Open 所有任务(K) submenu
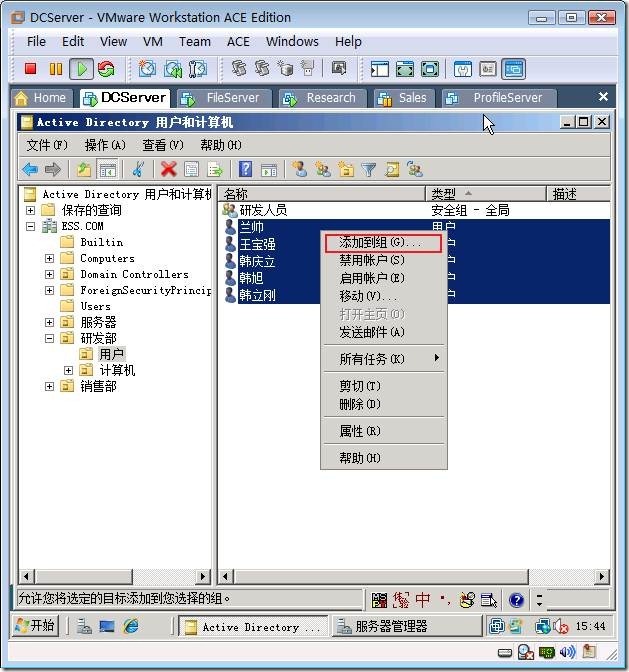This screenshot has width=629, height=672. click(383, 359)
